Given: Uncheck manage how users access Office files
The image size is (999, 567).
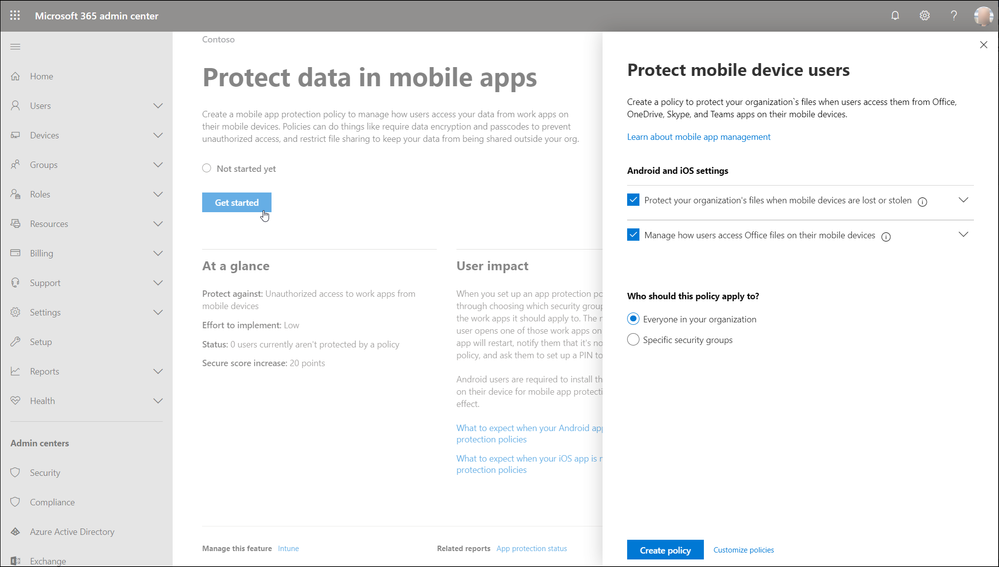Looking at the screenshot, I should (633, 234).
